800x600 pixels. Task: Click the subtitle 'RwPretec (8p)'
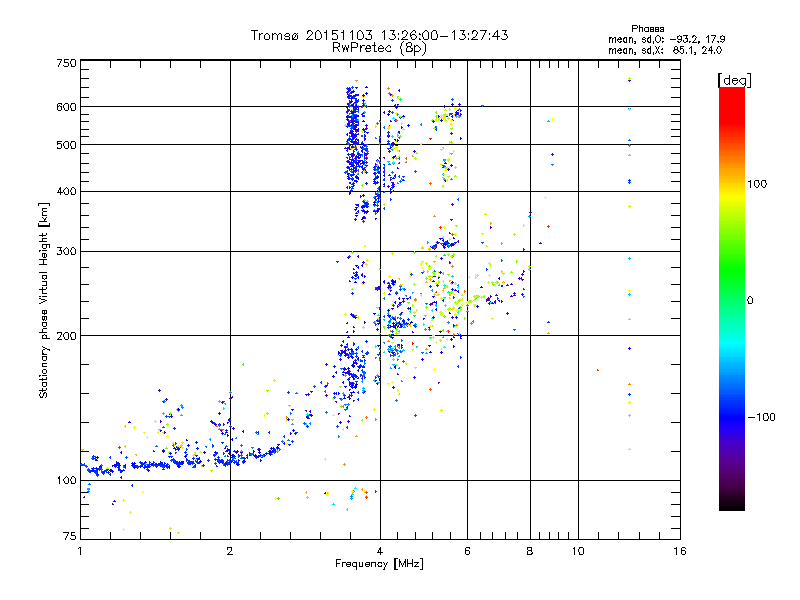coord(379,48)
